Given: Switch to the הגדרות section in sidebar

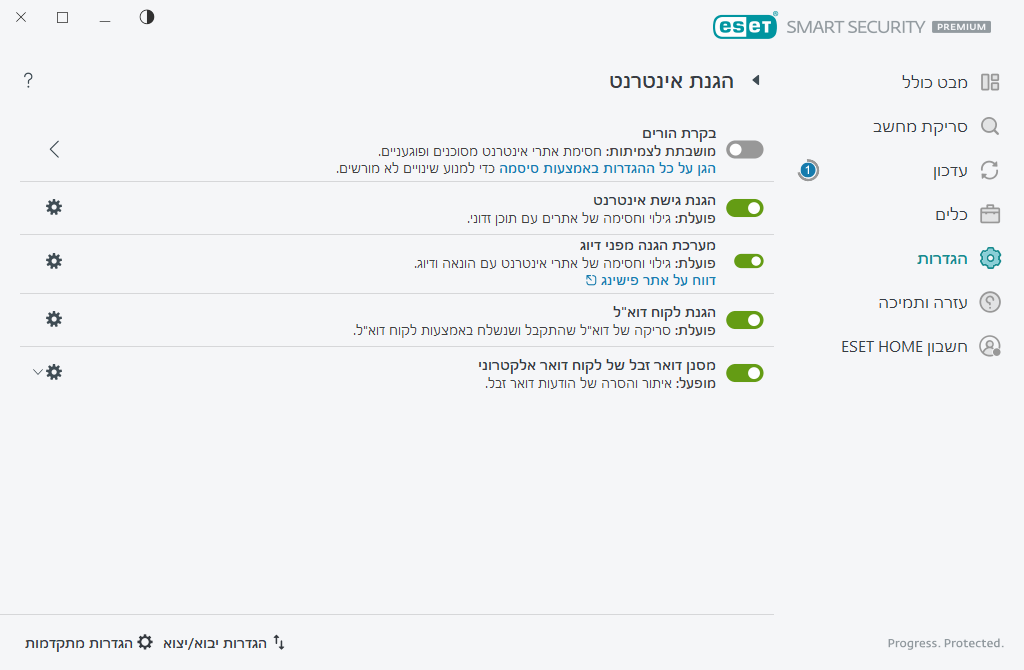Looking at the screenshot, I should pyautogui.click(x=942, y=258).
